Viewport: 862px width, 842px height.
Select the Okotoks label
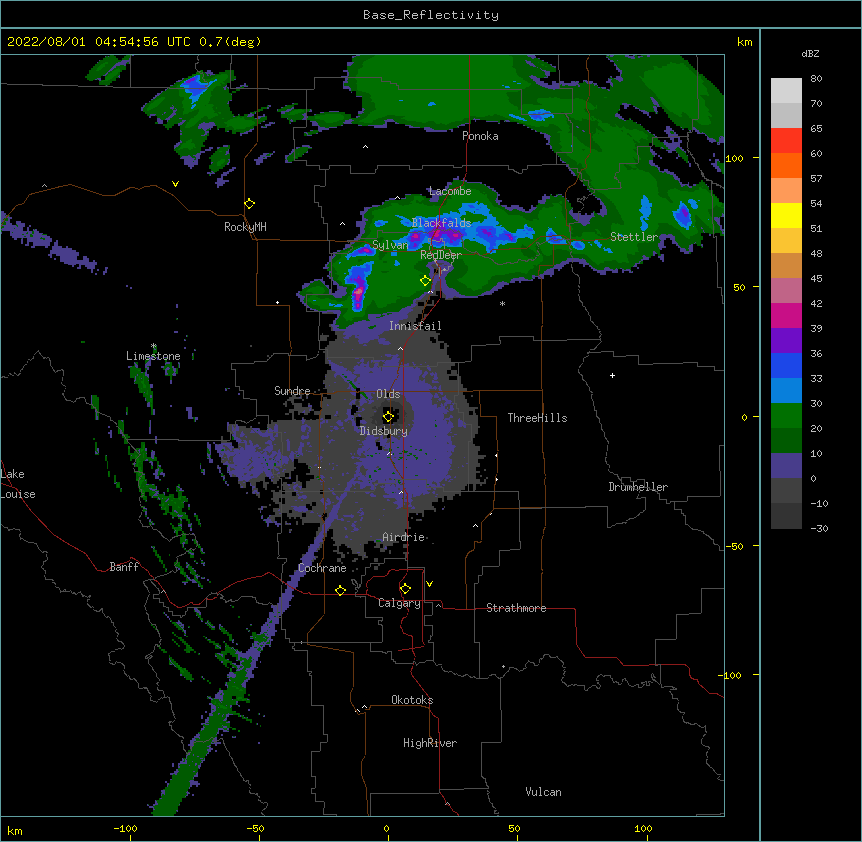point(412,700)
